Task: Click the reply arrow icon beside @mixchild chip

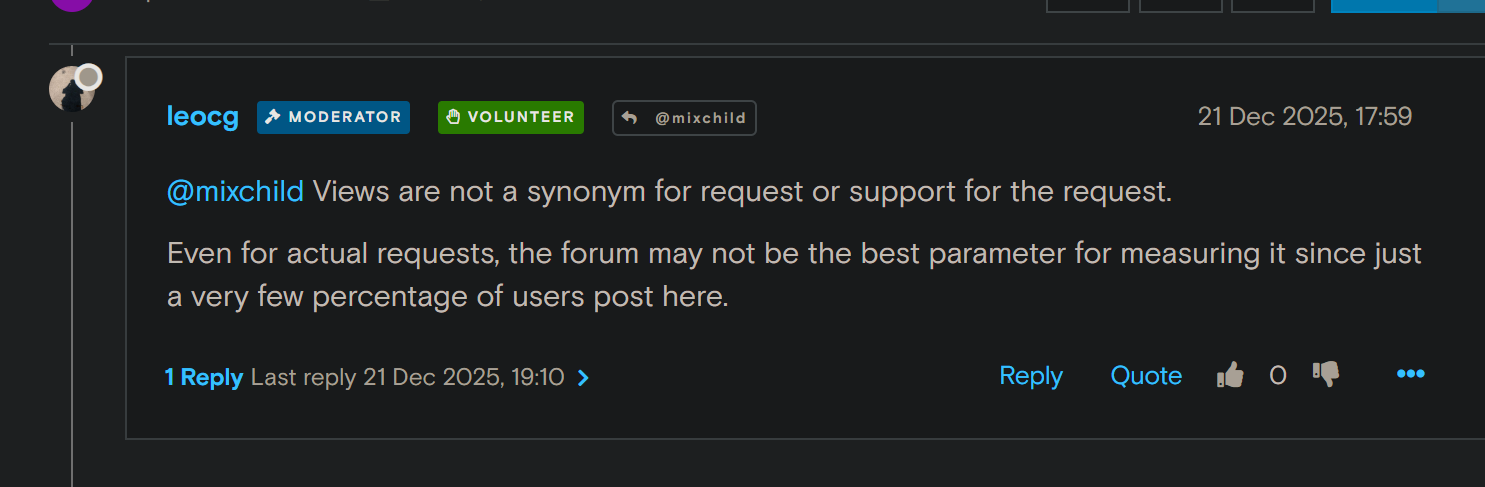Action: coord(630,118)
